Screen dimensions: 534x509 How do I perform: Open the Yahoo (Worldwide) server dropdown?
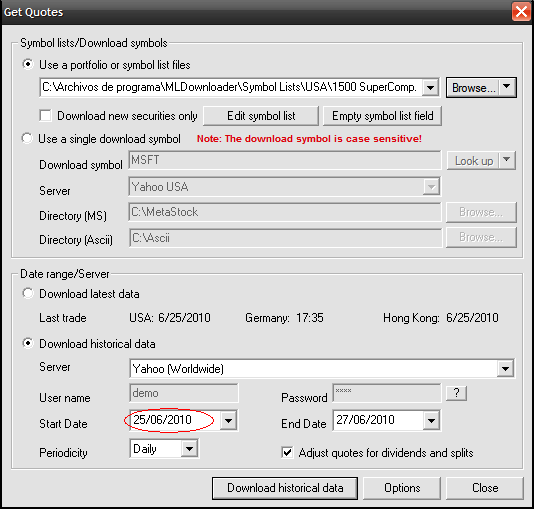pos(505,368)
